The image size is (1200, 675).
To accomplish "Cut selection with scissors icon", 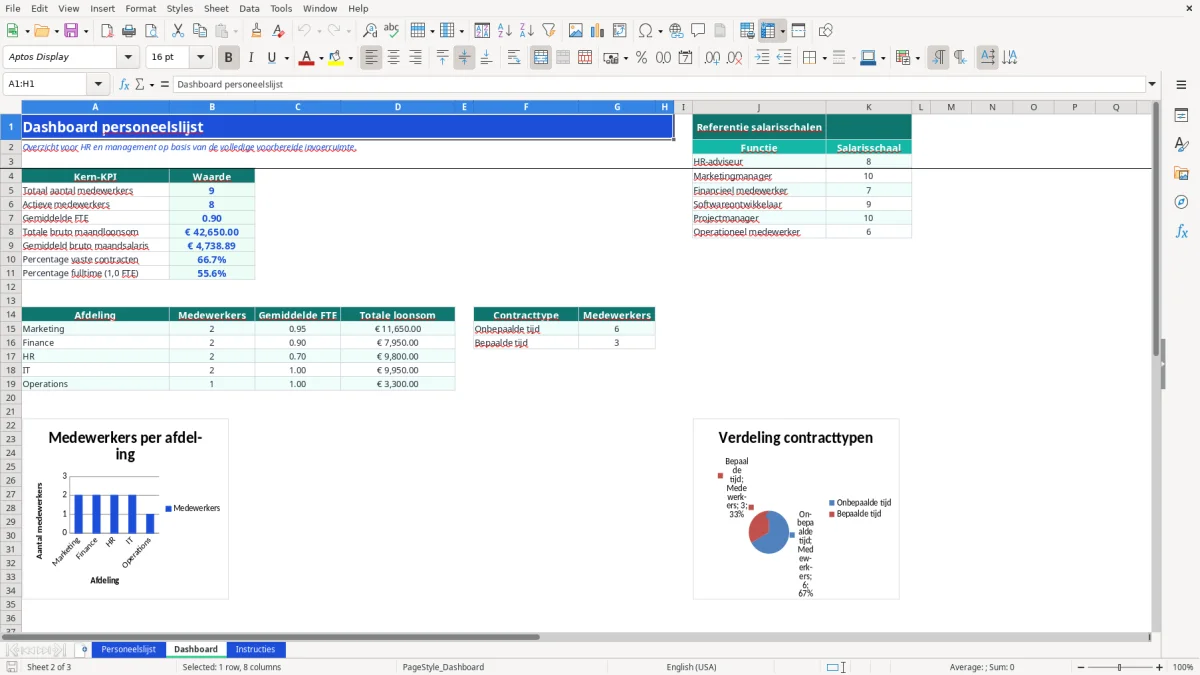I will click(x=178, y=31).
